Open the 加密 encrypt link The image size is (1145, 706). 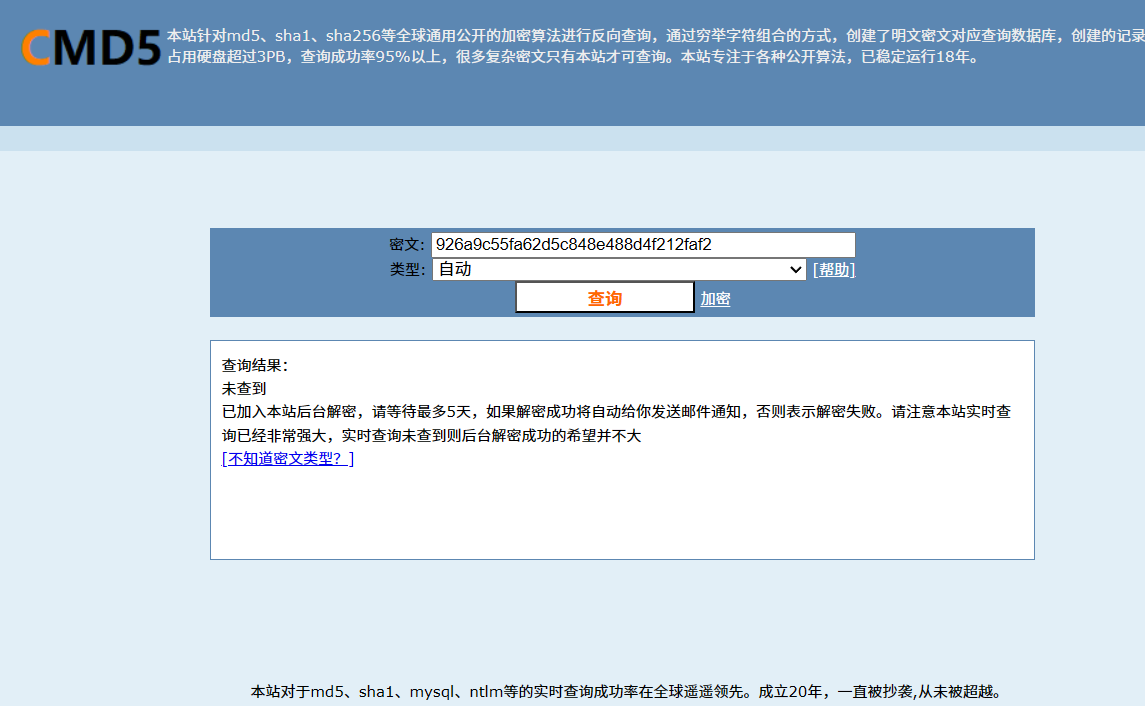click(x=715, y=299)
